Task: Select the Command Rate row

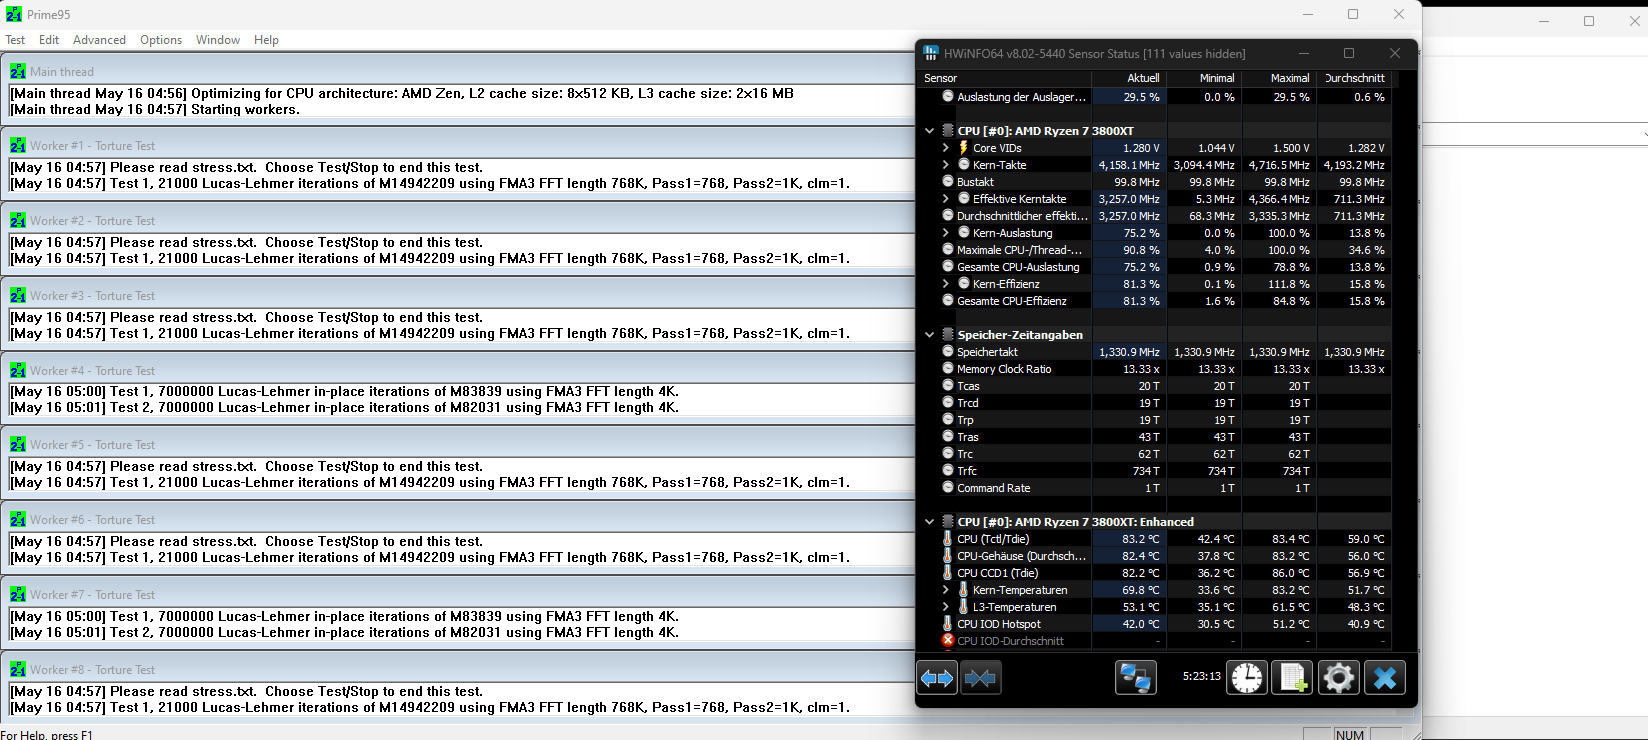Action: (x=1155, y=488)
